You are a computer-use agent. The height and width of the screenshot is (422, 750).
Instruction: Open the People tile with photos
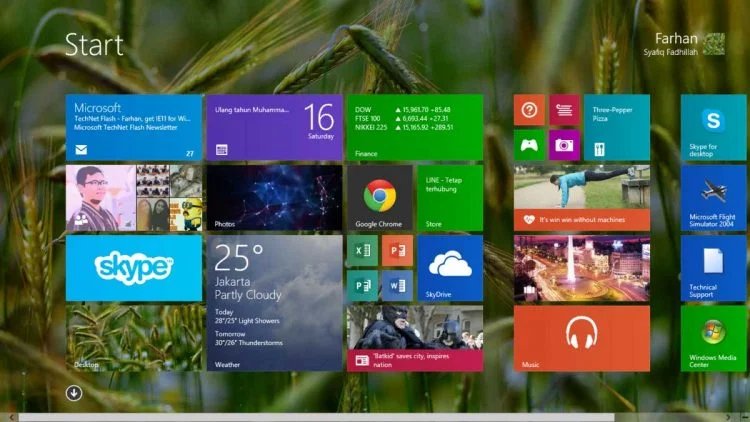click(x=134, y=198)
